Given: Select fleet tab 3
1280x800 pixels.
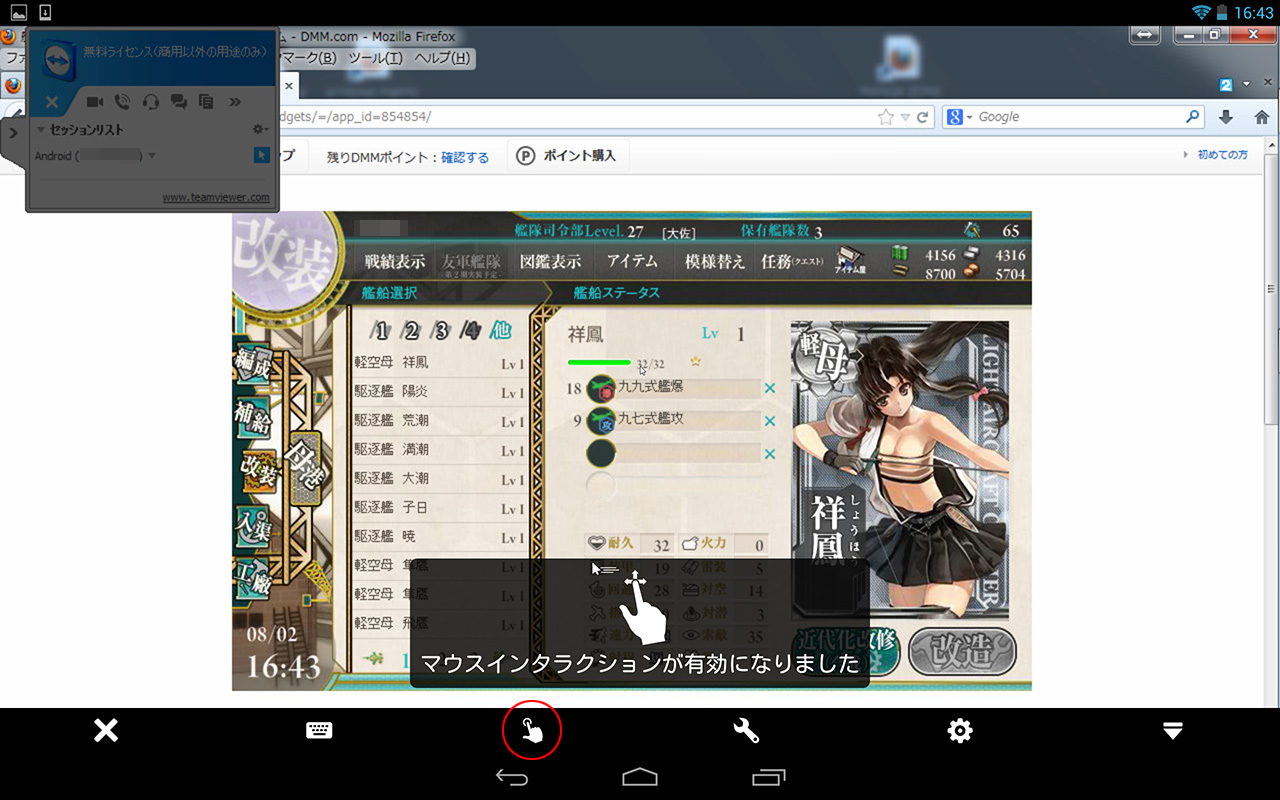Looking at the screenshot, I should pyautogui.click(x=441, y=332).
